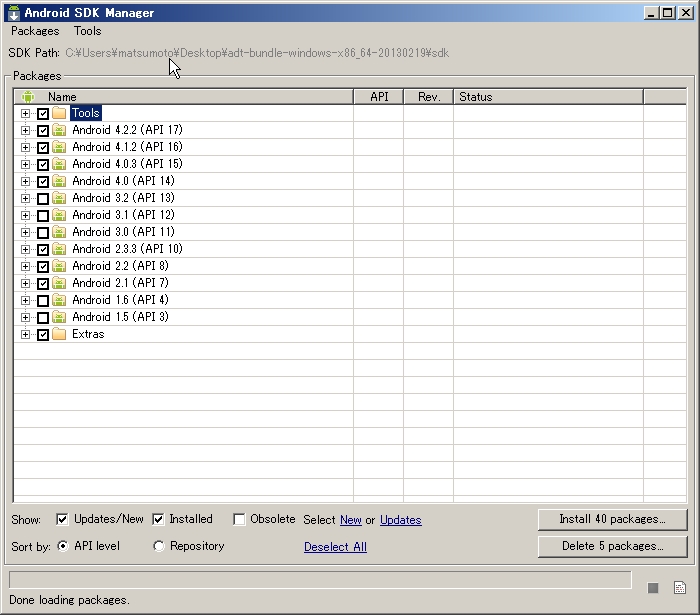Open the Packages menu
700x615 pixels.
click(35, 31)
